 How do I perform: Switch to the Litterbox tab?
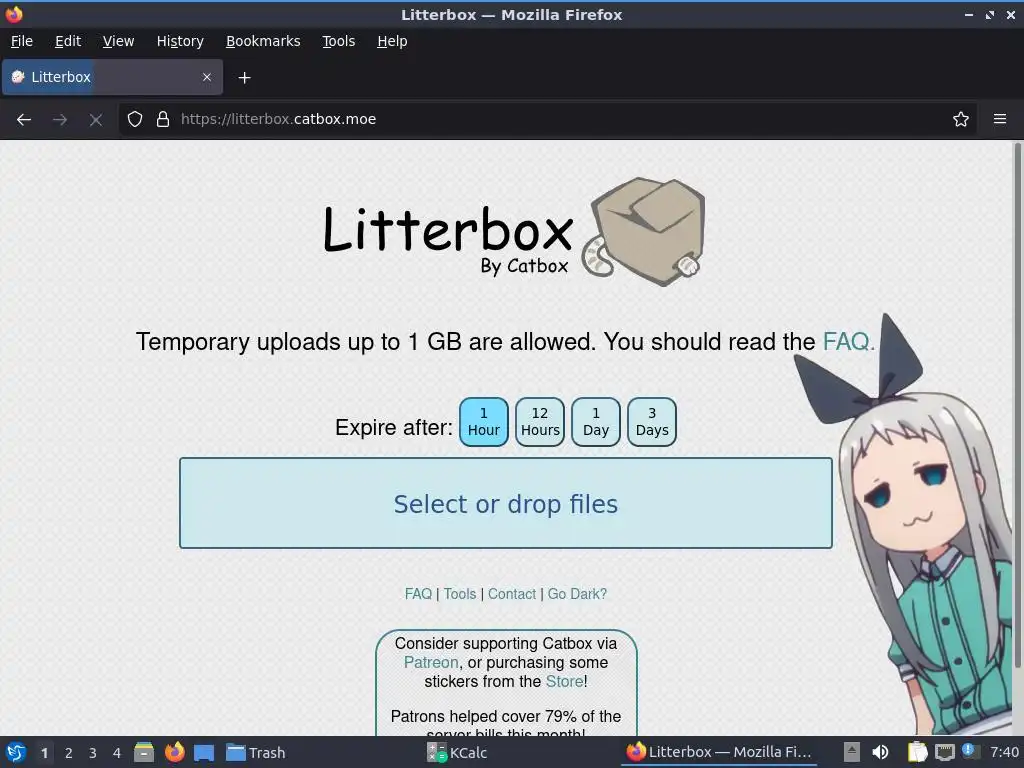[x=112, y=77]
